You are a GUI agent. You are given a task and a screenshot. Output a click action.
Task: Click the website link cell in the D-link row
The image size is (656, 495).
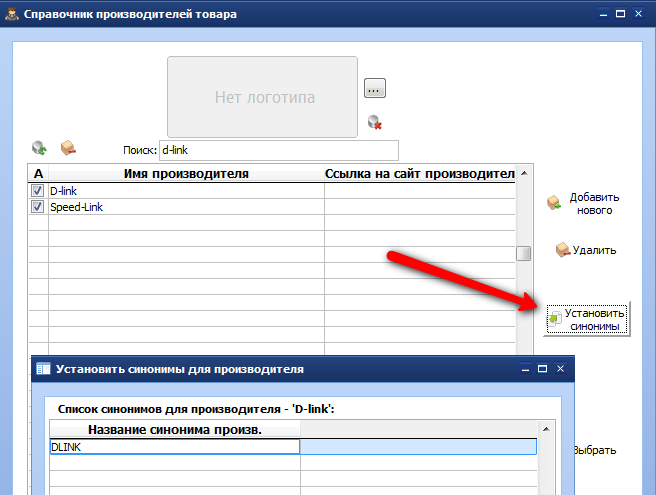coord(420,191)
